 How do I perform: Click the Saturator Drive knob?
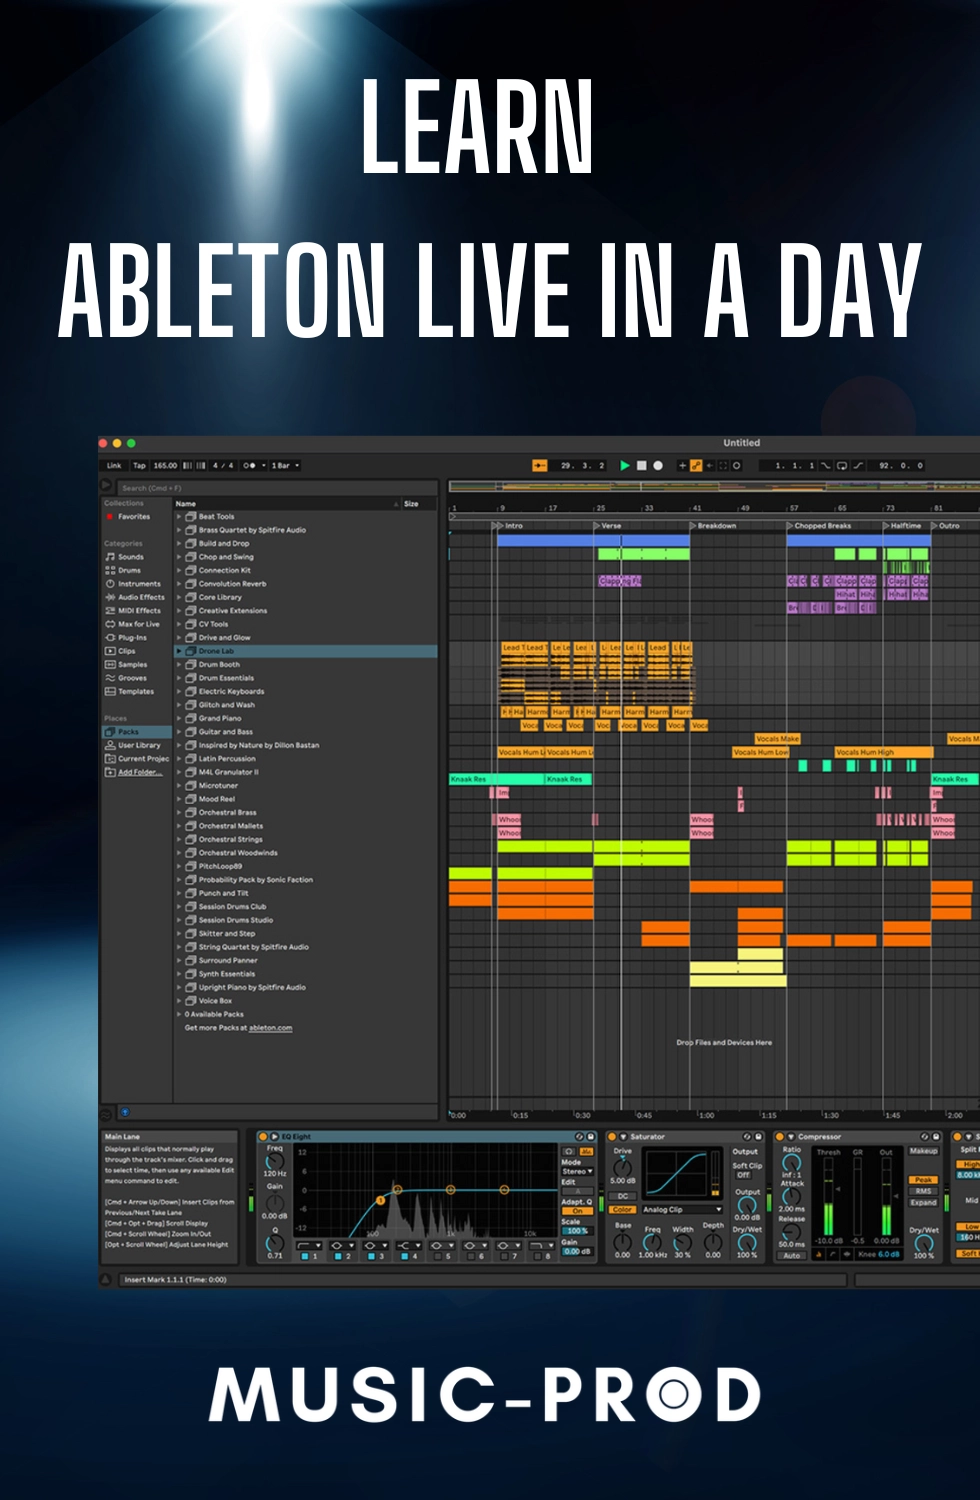[622, 1166]
